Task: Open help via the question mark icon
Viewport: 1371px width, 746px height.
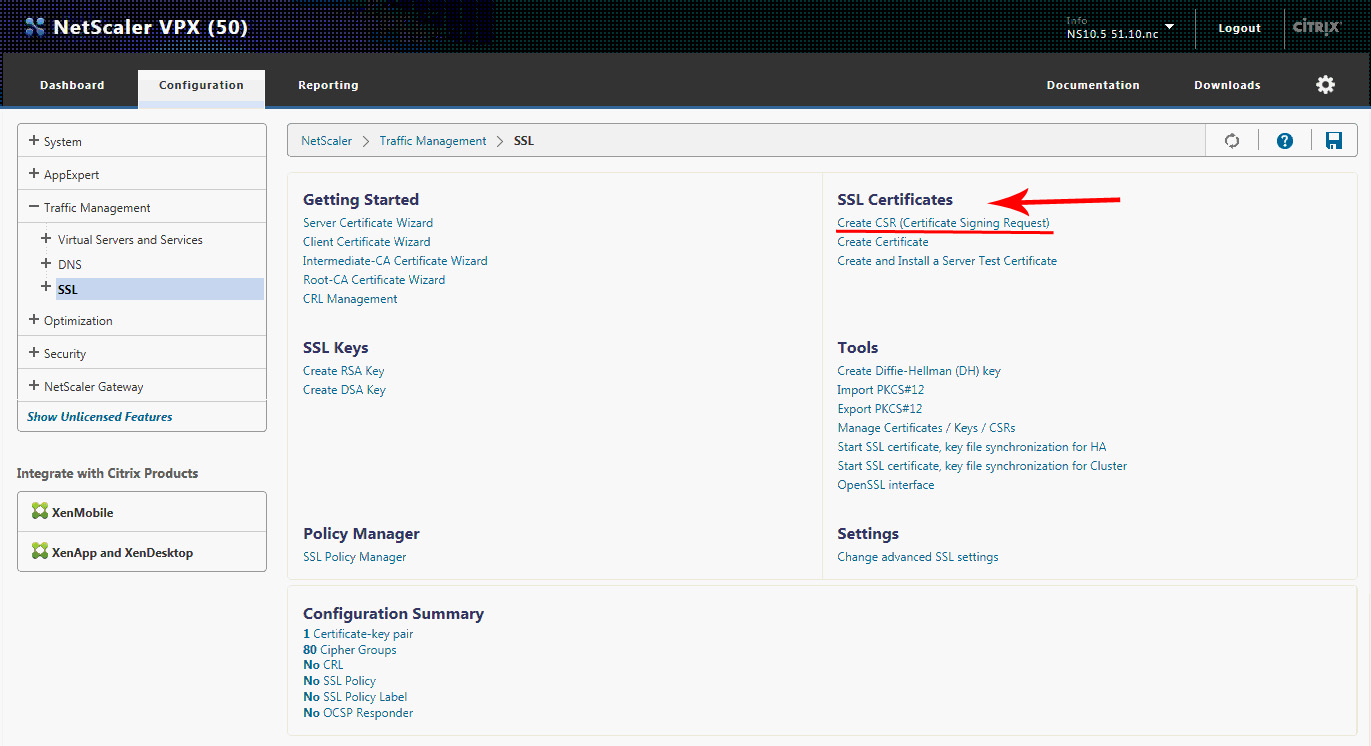Action: click(1285, 141)
